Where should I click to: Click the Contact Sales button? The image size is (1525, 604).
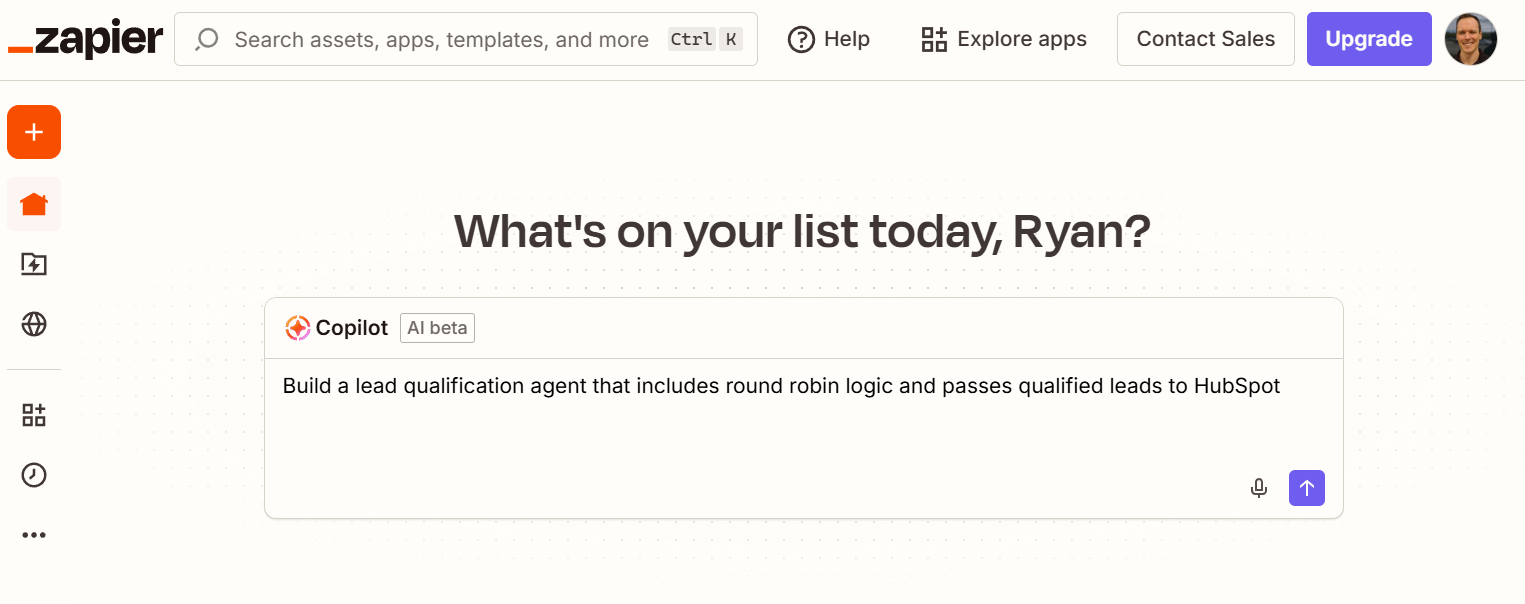pyautogui.click(x=1205, y=38)
